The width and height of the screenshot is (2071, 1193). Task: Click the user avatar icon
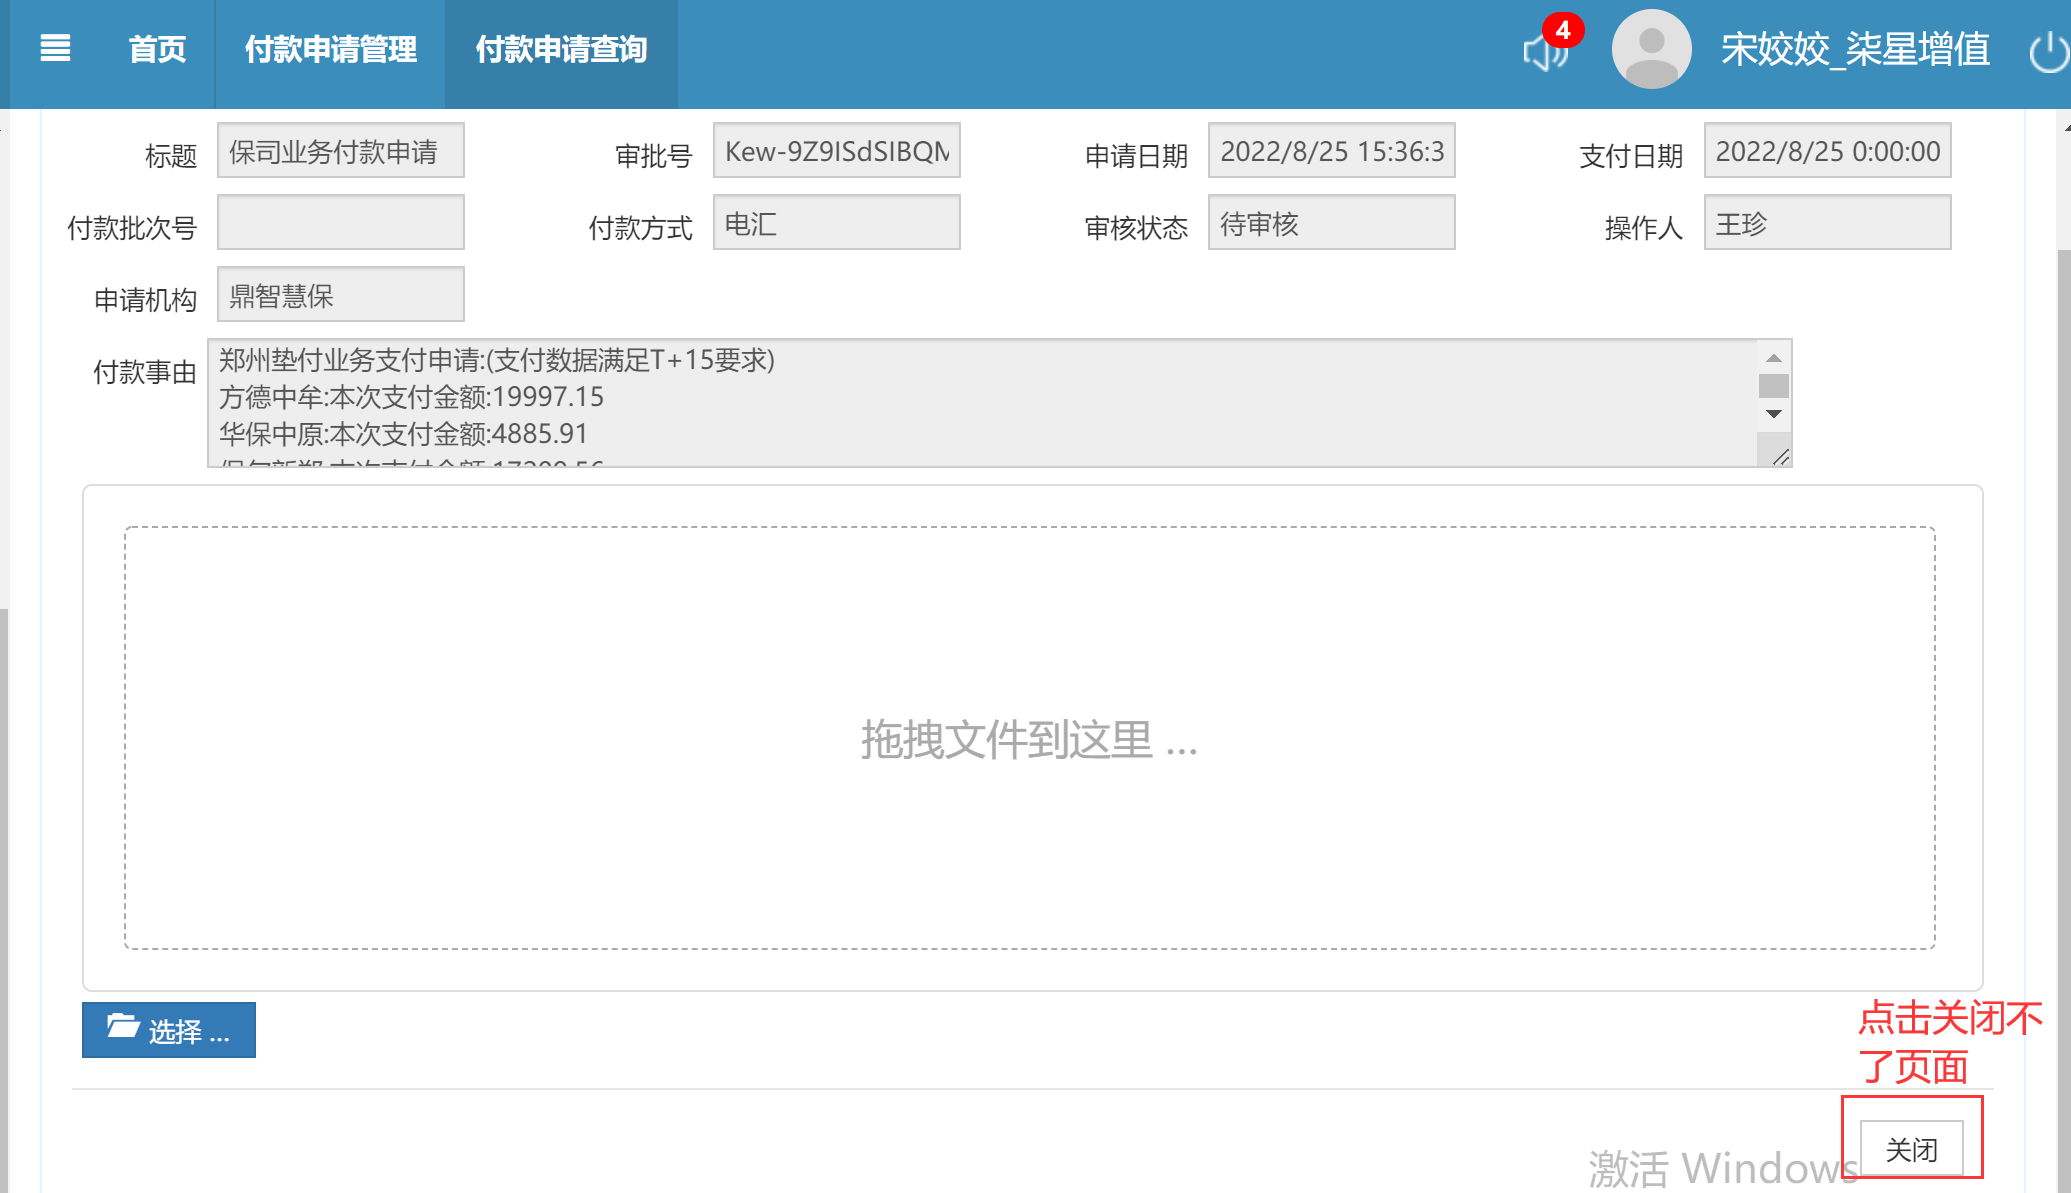(1651, 49)
